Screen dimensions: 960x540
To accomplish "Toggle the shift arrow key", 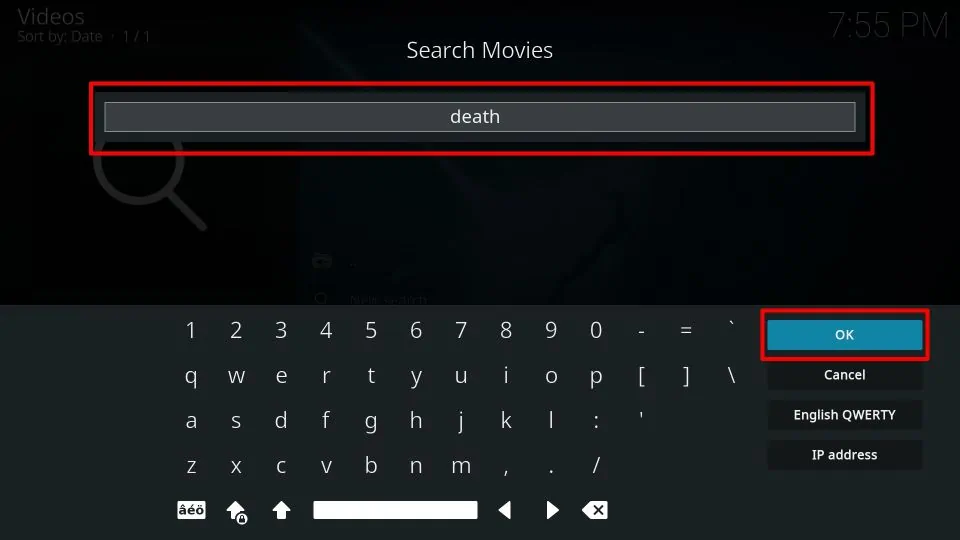I will [x=281, y=510].
